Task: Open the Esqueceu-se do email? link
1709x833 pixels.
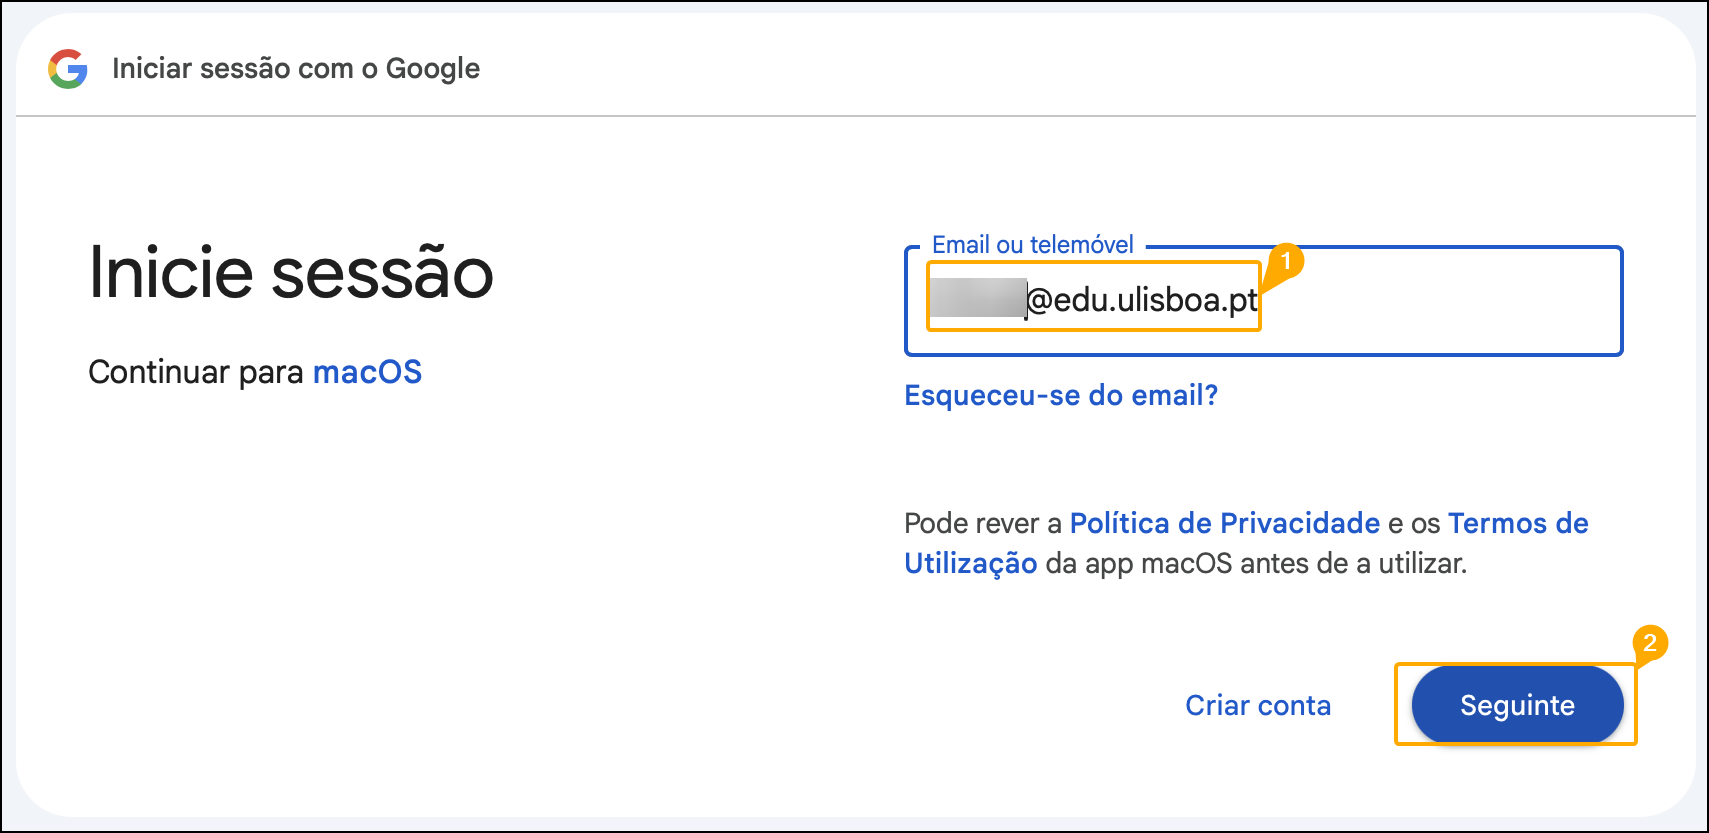Action: coord(1061,395)
